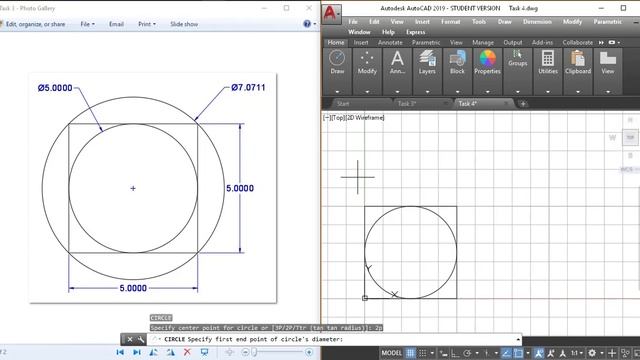
Task: Show more ribbon tabs double-arrow
Action: pos(601,42)
